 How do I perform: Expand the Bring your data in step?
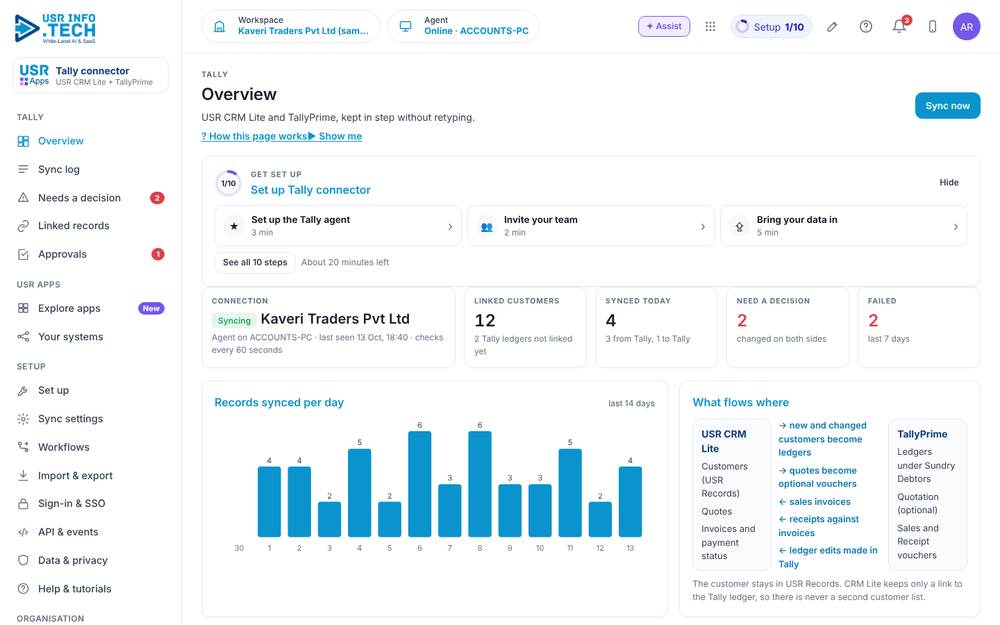(843, 226)
